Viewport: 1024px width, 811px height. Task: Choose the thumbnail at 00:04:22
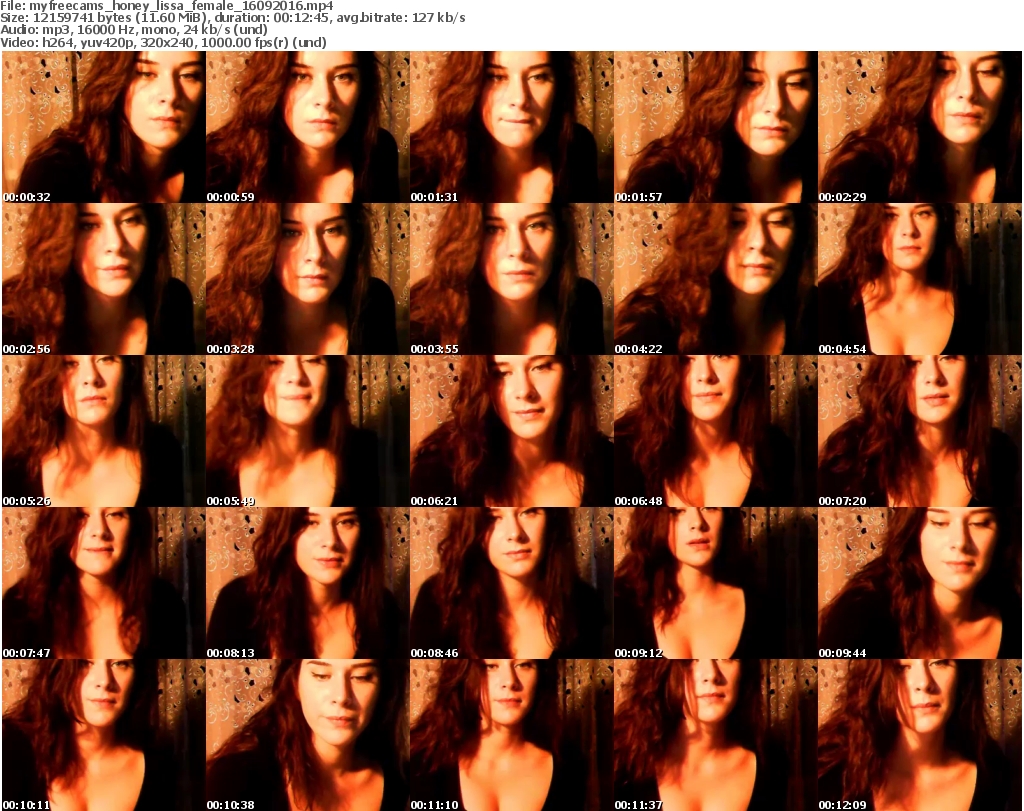click(x=716, y=279)
